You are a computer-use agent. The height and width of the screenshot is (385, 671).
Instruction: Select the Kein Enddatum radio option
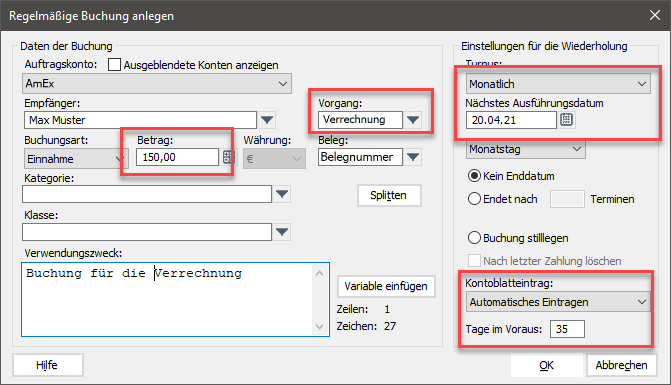click(474, 176)
